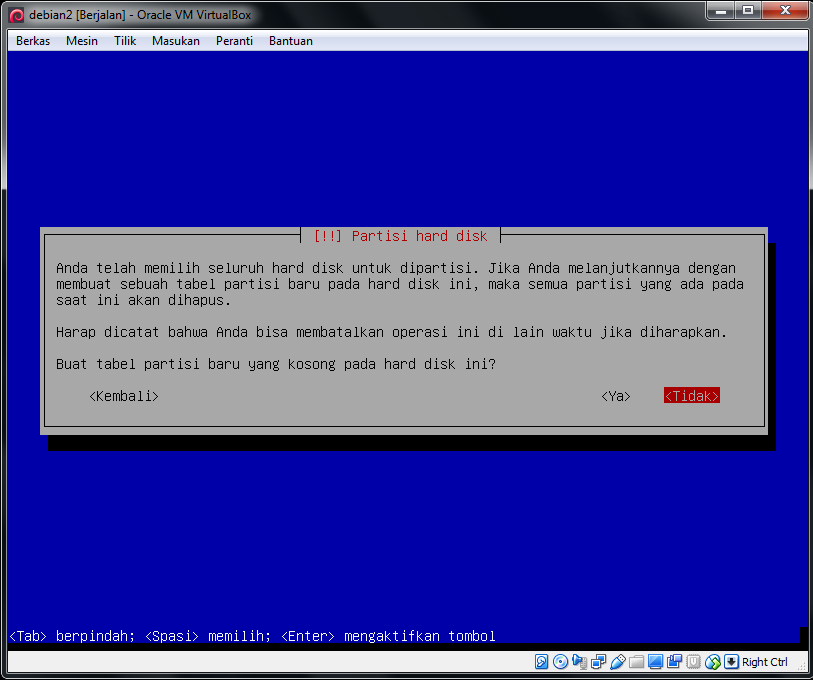Click the USB devices status icon
813x680 pixels.
point(618,661)
